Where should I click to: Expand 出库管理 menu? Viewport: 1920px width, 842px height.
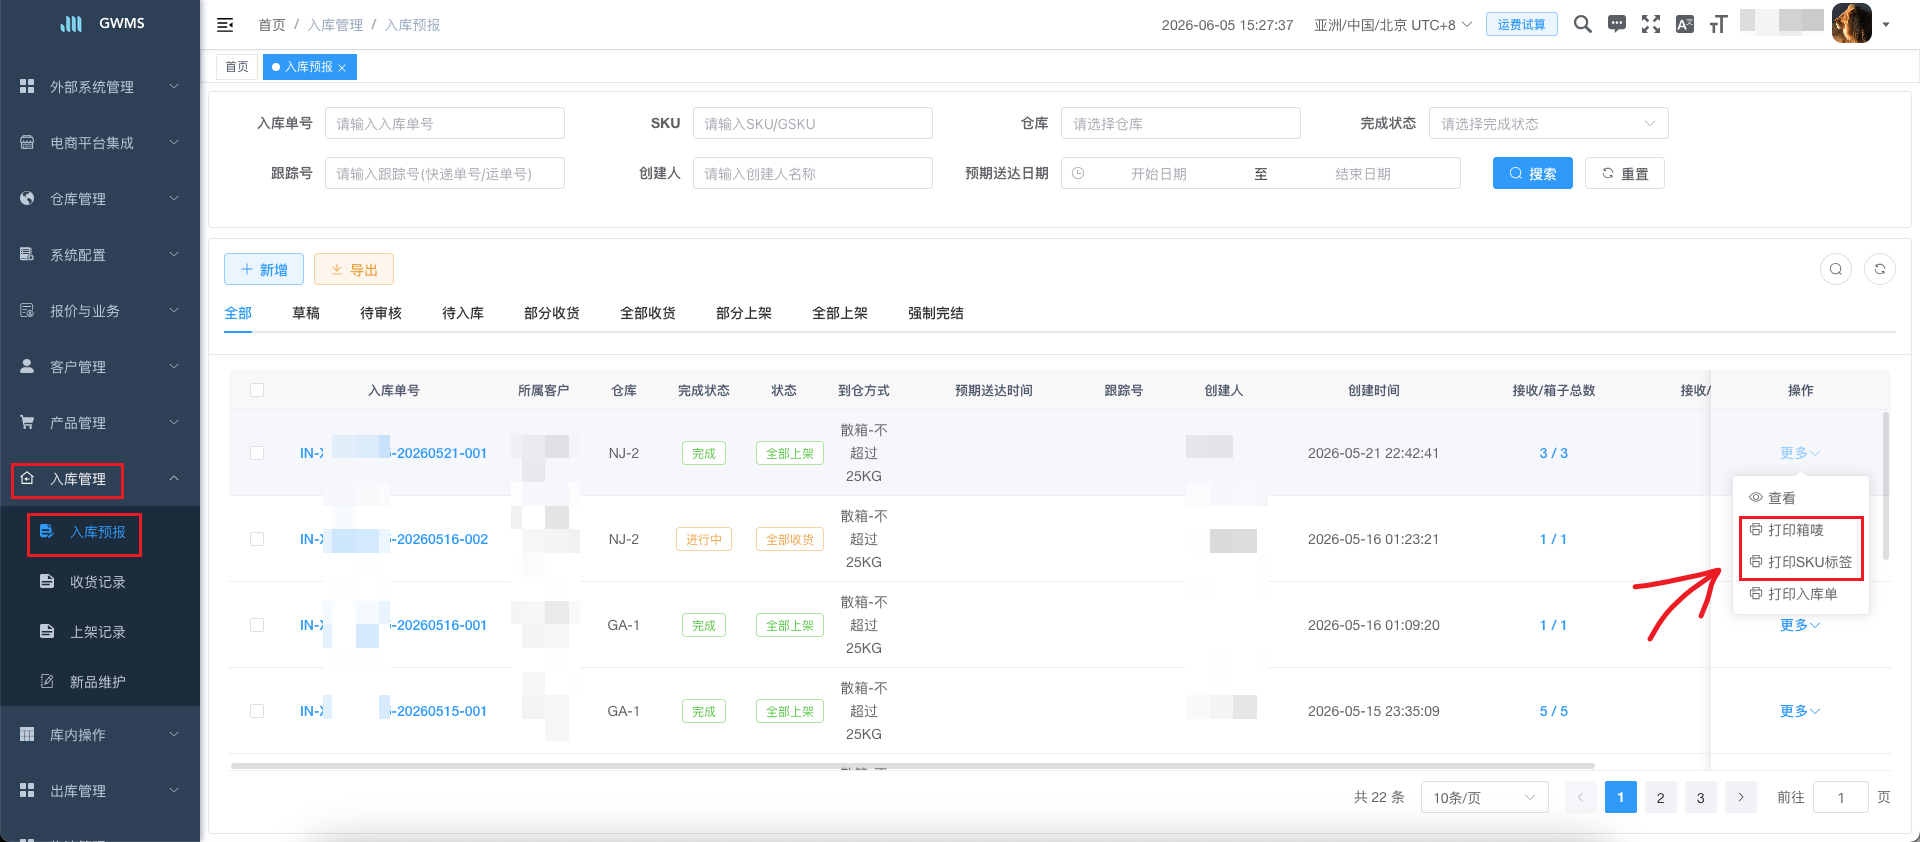pos(100,791)
